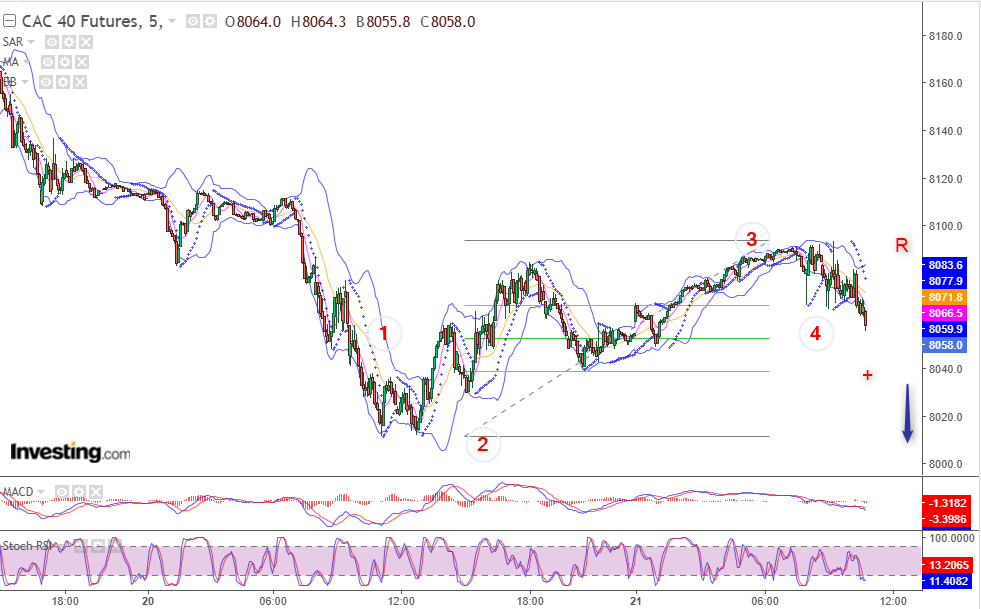Click the 8100.0 price scale label
Viewport: 981px width, 609px height.
coord(945,227)
